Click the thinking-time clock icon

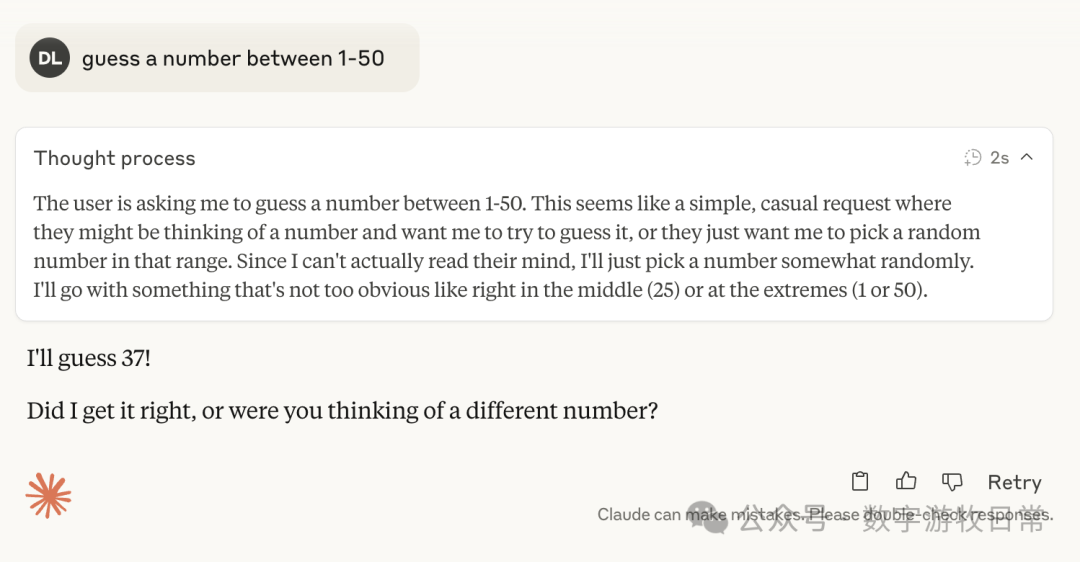(973, 157)
